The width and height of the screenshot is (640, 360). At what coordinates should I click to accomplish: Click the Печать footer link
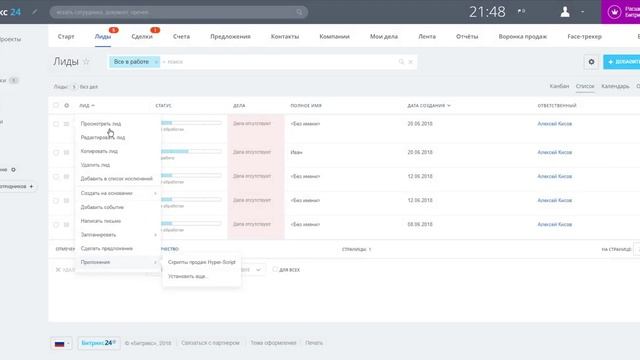click(314, 343)
